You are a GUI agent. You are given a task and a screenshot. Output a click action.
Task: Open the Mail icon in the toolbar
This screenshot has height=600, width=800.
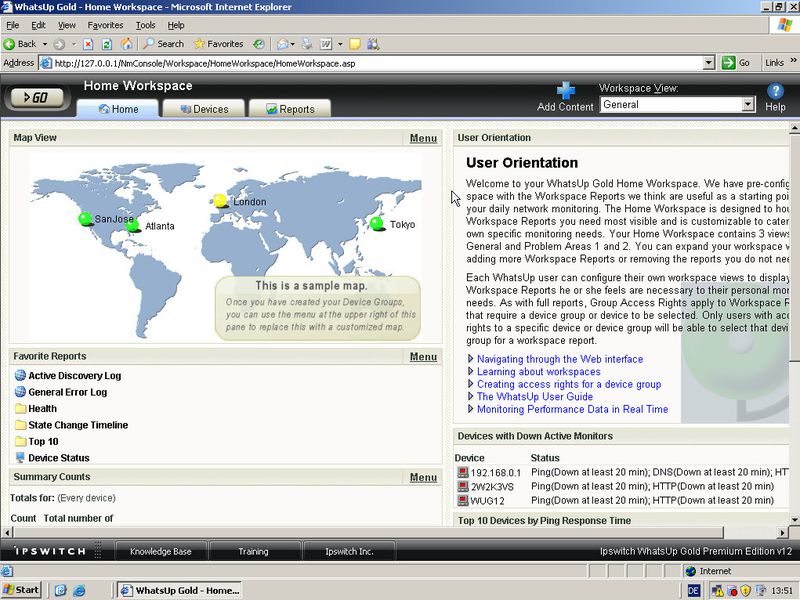click(283, 44)
